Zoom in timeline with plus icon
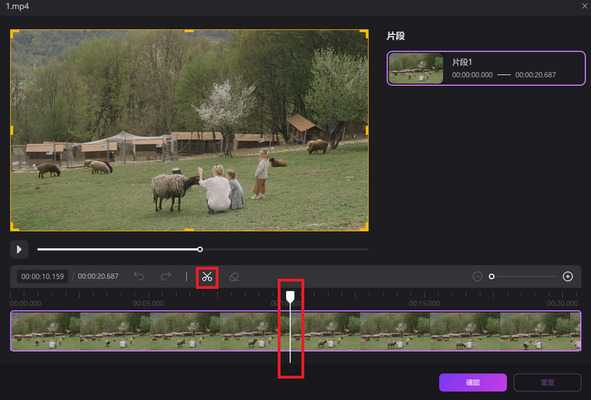 coord(568,276)
